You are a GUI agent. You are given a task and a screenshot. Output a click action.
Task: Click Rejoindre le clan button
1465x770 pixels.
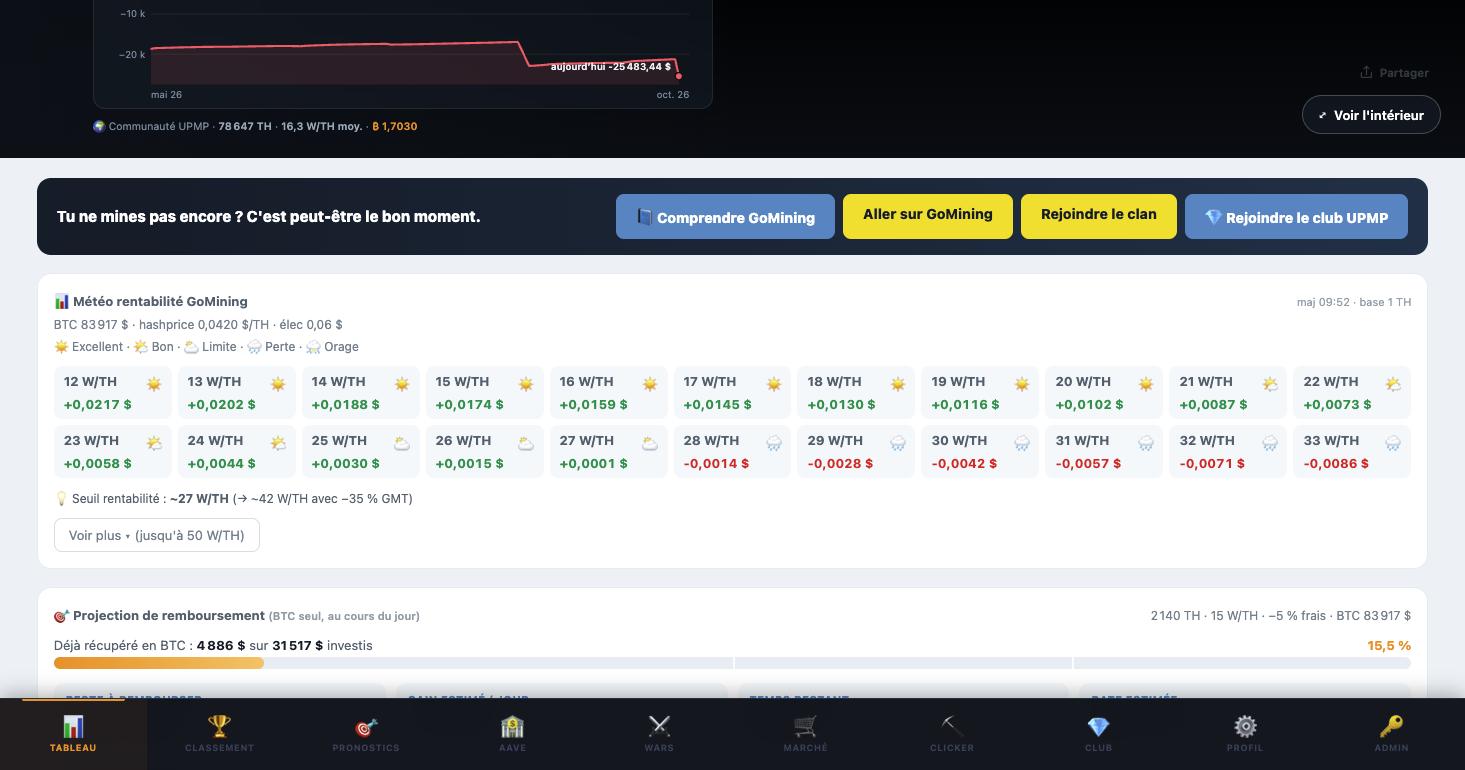(1099, 216)
